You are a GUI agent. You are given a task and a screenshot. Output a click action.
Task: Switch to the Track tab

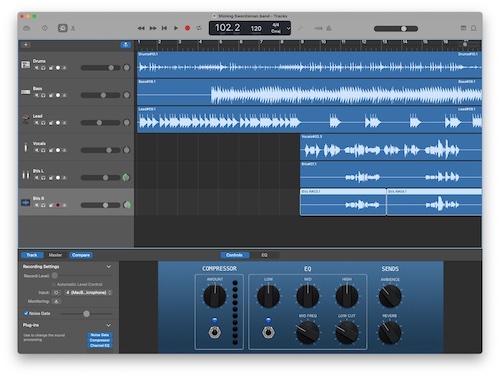32,255
